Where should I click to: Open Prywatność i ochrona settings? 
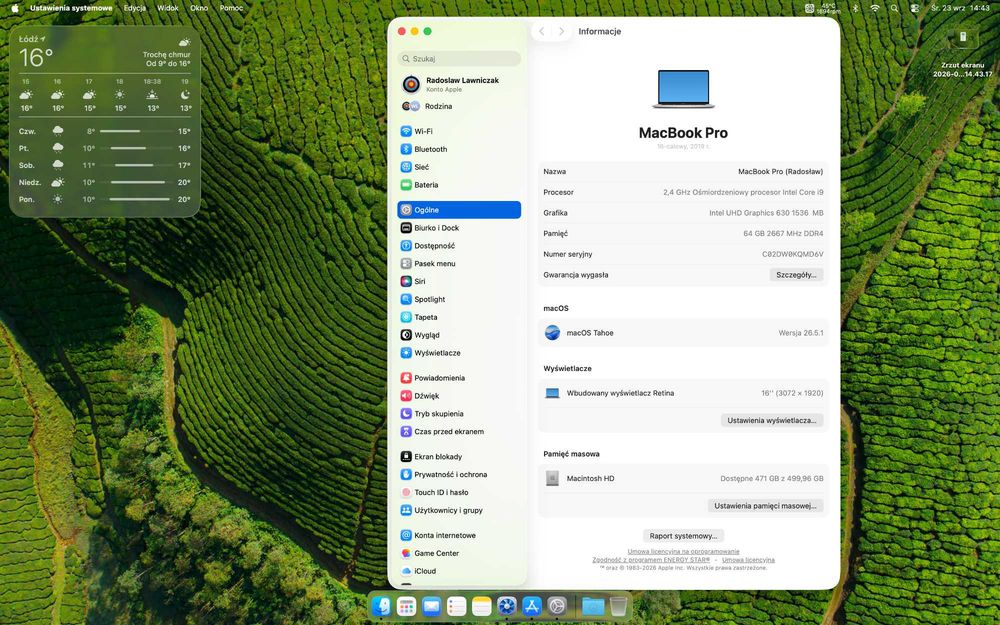click(x=459, y=474)
